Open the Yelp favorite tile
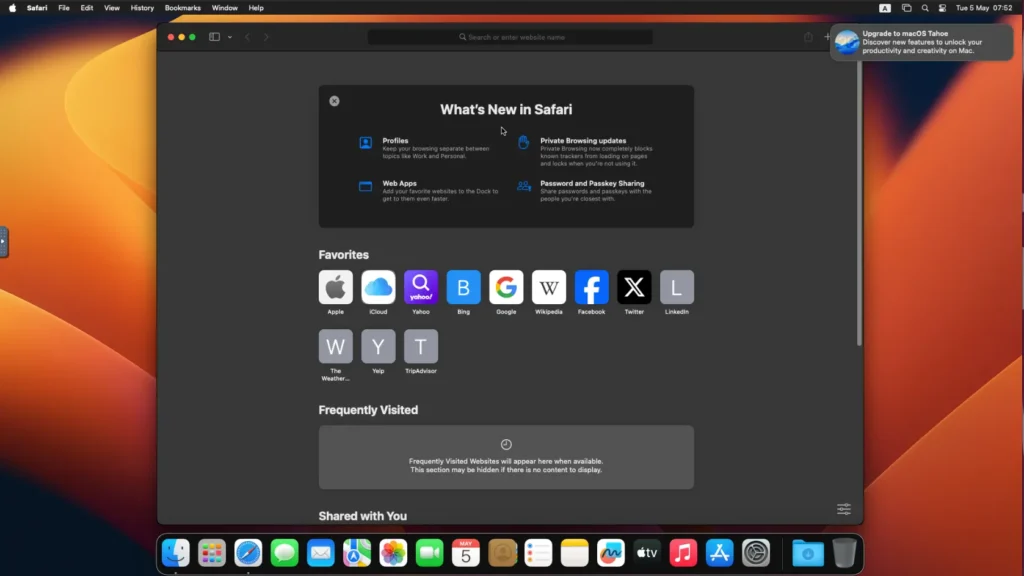1024x576 pixels. 378,346
